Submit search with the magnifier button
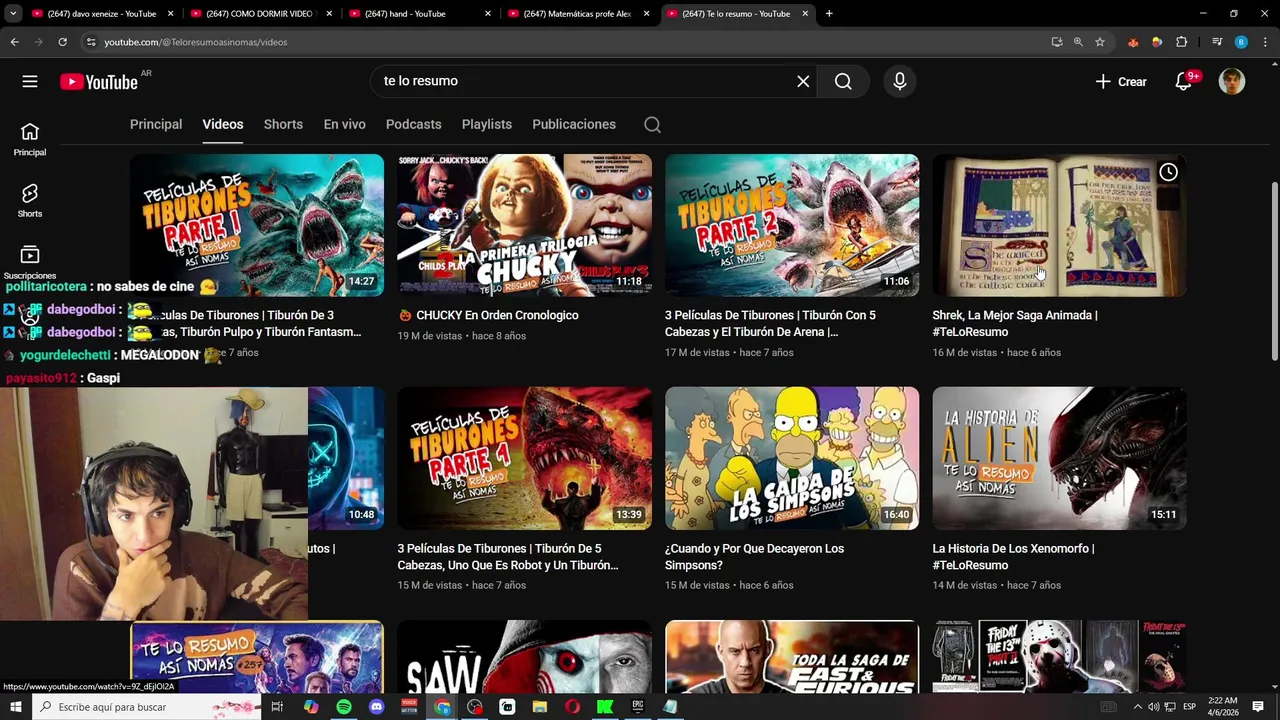 [843, 82]
